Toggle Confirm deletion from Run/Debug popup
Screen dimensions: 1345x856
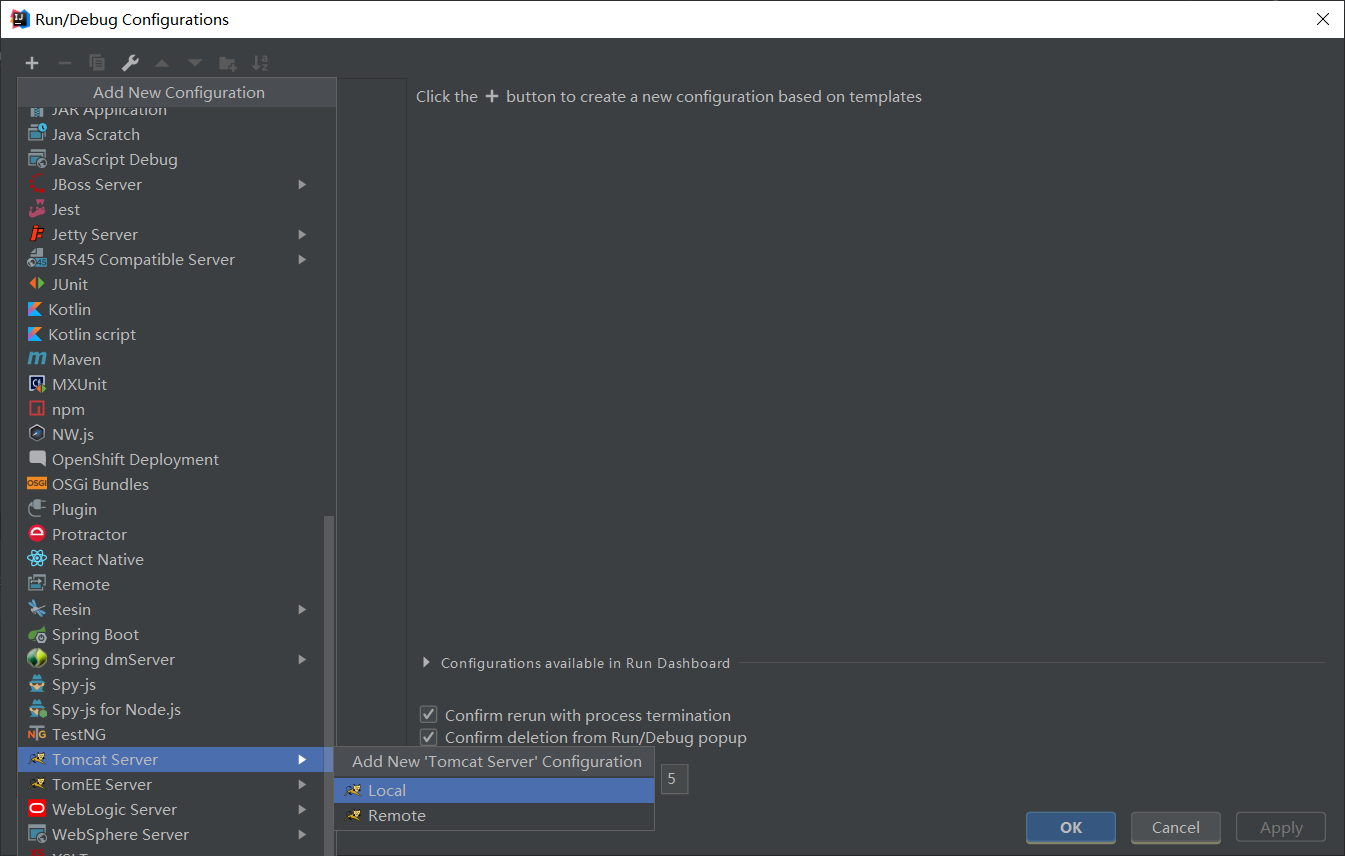tap(429, 737)
